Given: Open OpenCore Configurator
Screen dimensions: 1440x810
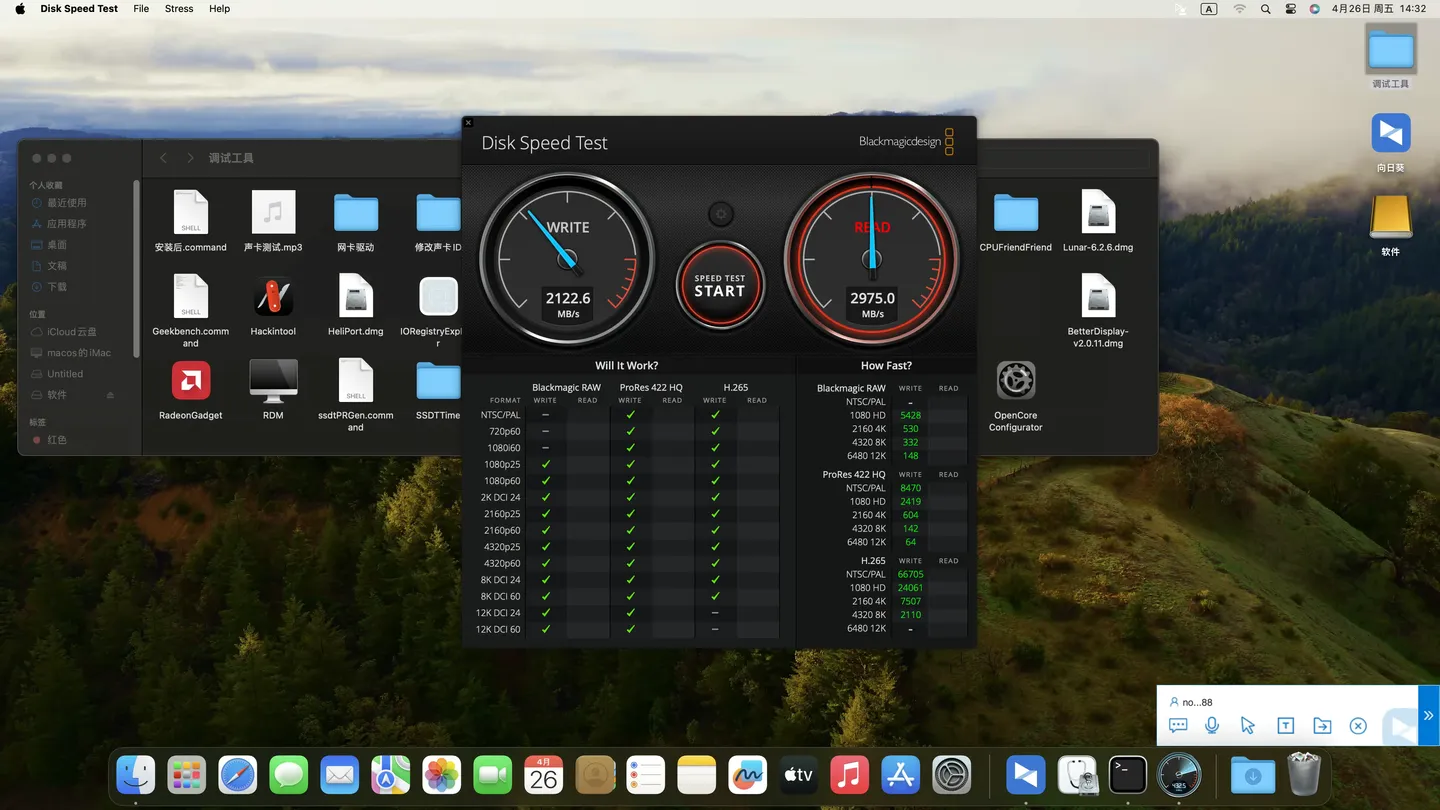Looking at the screenshot, I should [x=1015, y=380].
